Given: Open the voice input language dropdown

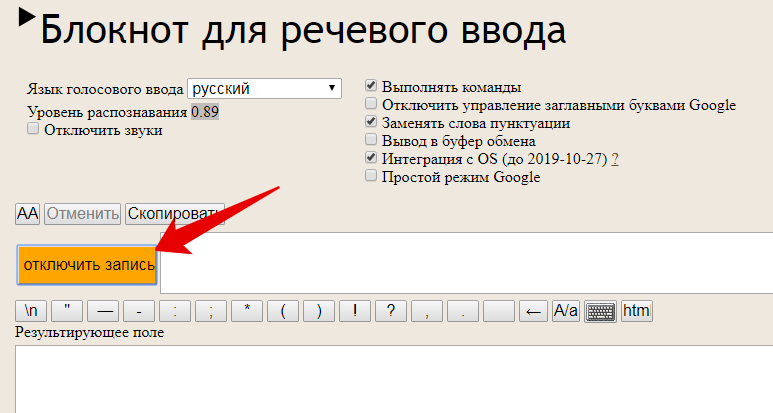Looking at the screenshot, I should tap(264, 89).
